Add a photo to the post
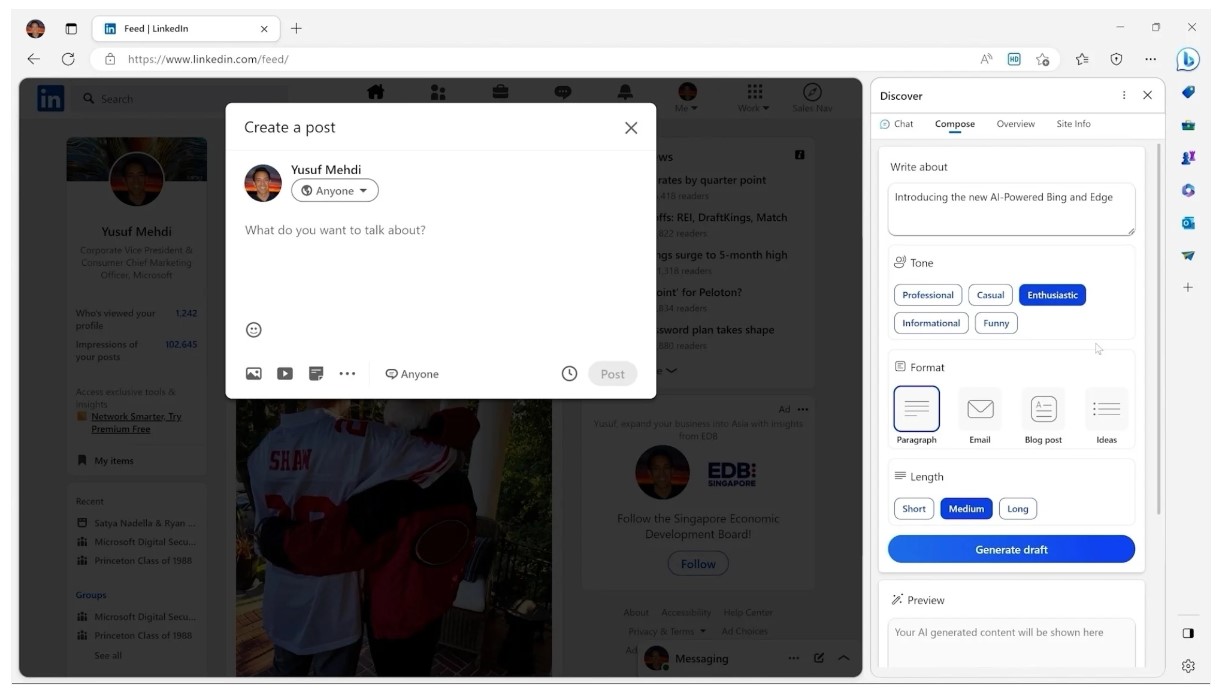The height and width of the screenshot is (690, 1219). (x=254, y=373)
